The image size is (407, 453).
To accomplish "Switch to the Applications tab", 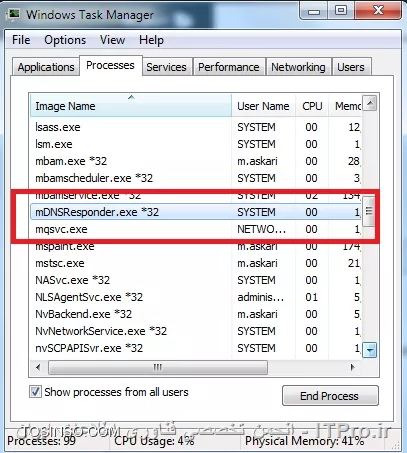I will [x=46, y=67].
